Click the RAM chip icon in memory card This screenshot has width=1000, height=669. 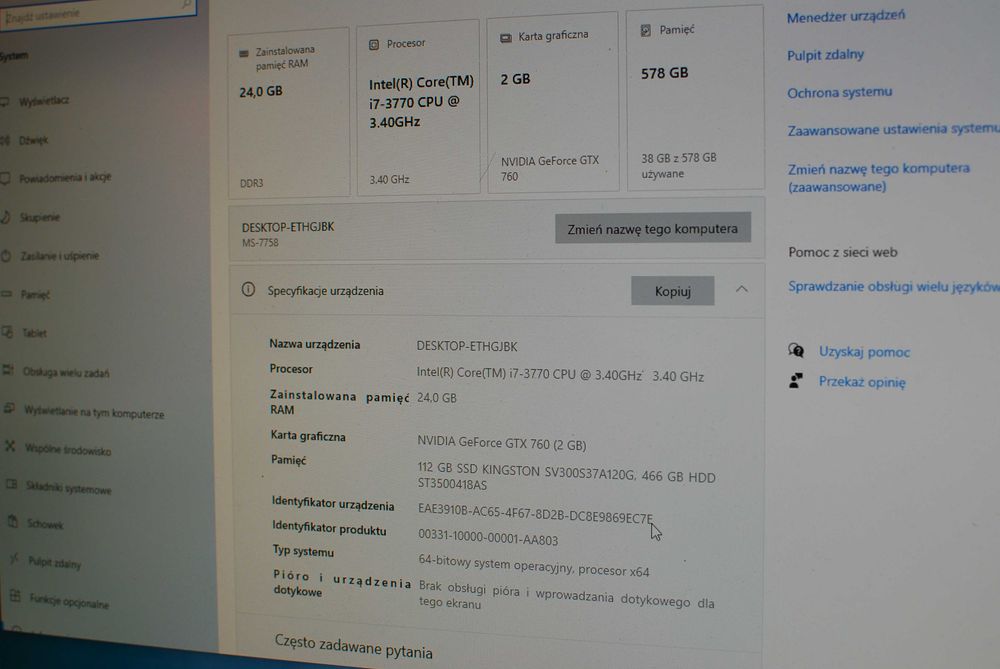(x=244, y=54)
